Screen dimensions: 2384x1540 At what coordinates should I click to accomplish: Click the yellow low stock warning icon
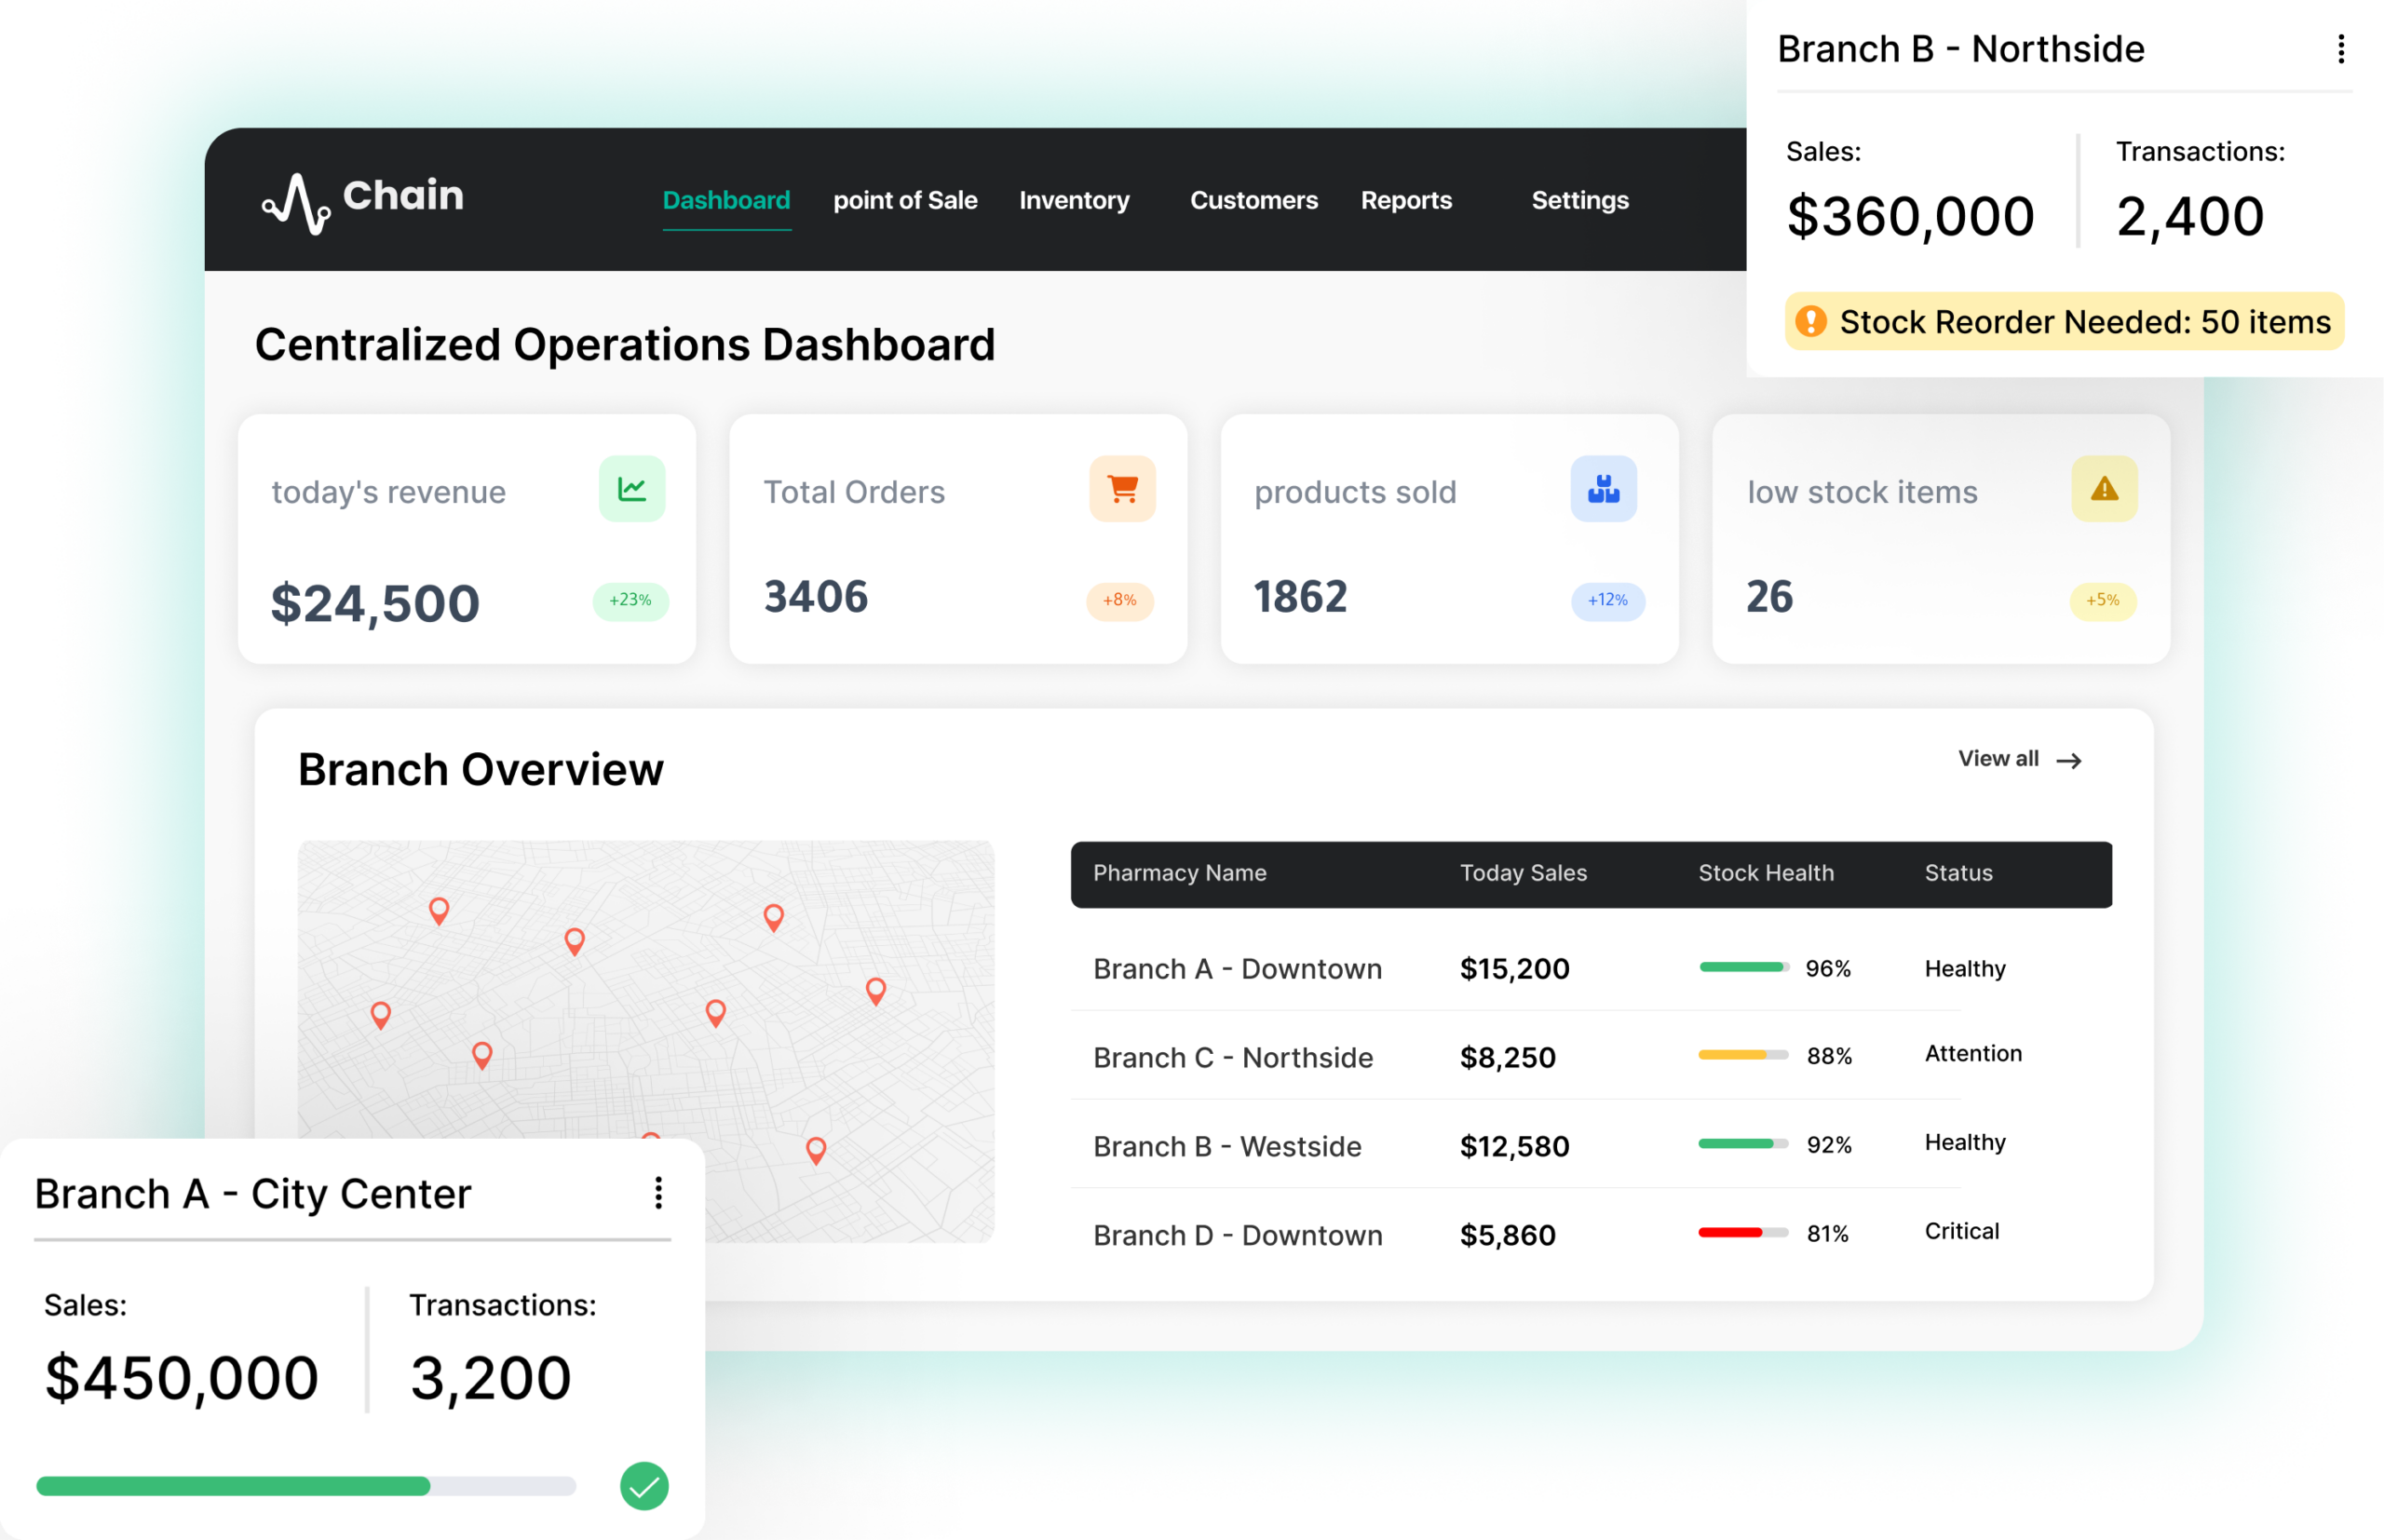tap(2104, 489)
